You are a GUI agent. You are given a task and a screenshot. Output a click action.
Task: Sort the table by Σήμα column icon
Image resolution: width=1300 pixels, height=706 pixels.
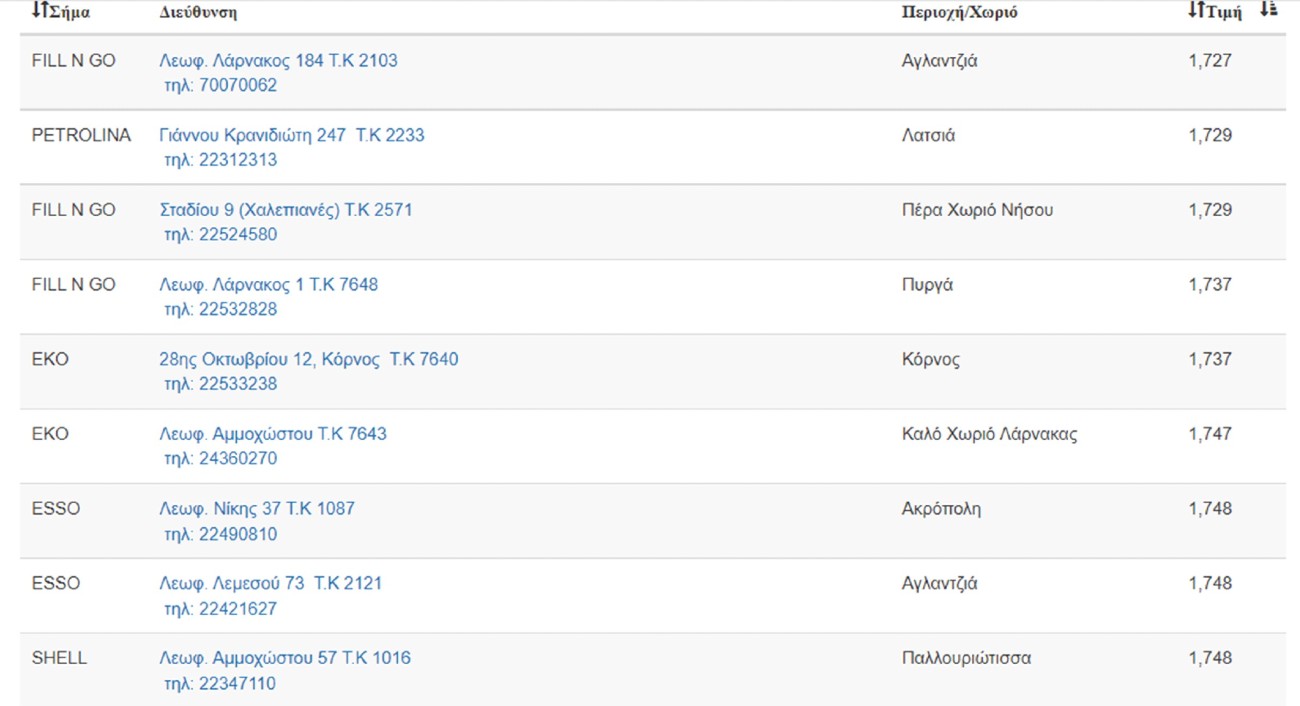pos(39,11)
